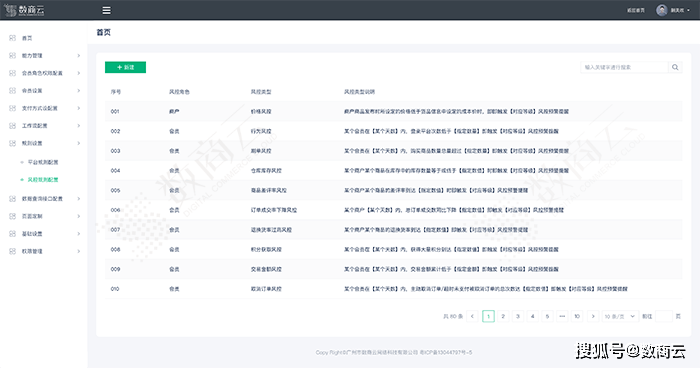Go to page 4 in pagination

(x=533, y=316)
